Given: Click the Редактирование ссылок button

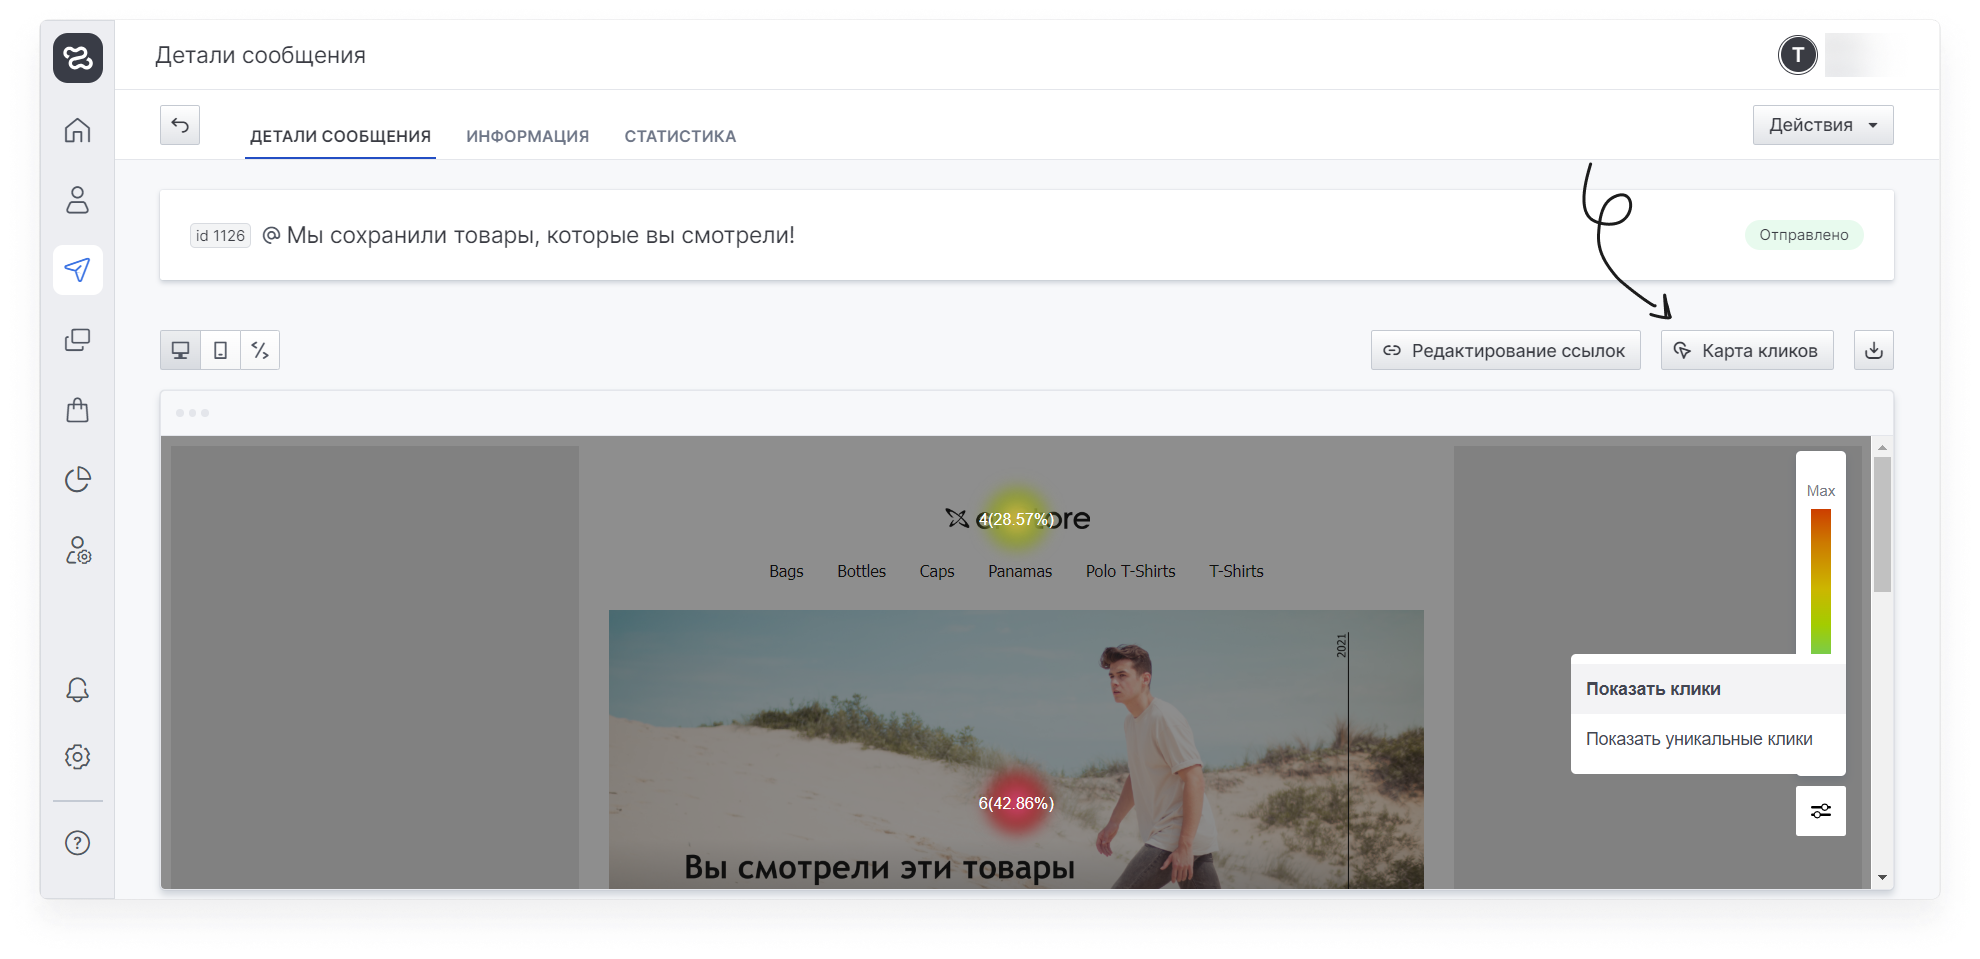Looking at the screenshot, I should point(1505,350).
